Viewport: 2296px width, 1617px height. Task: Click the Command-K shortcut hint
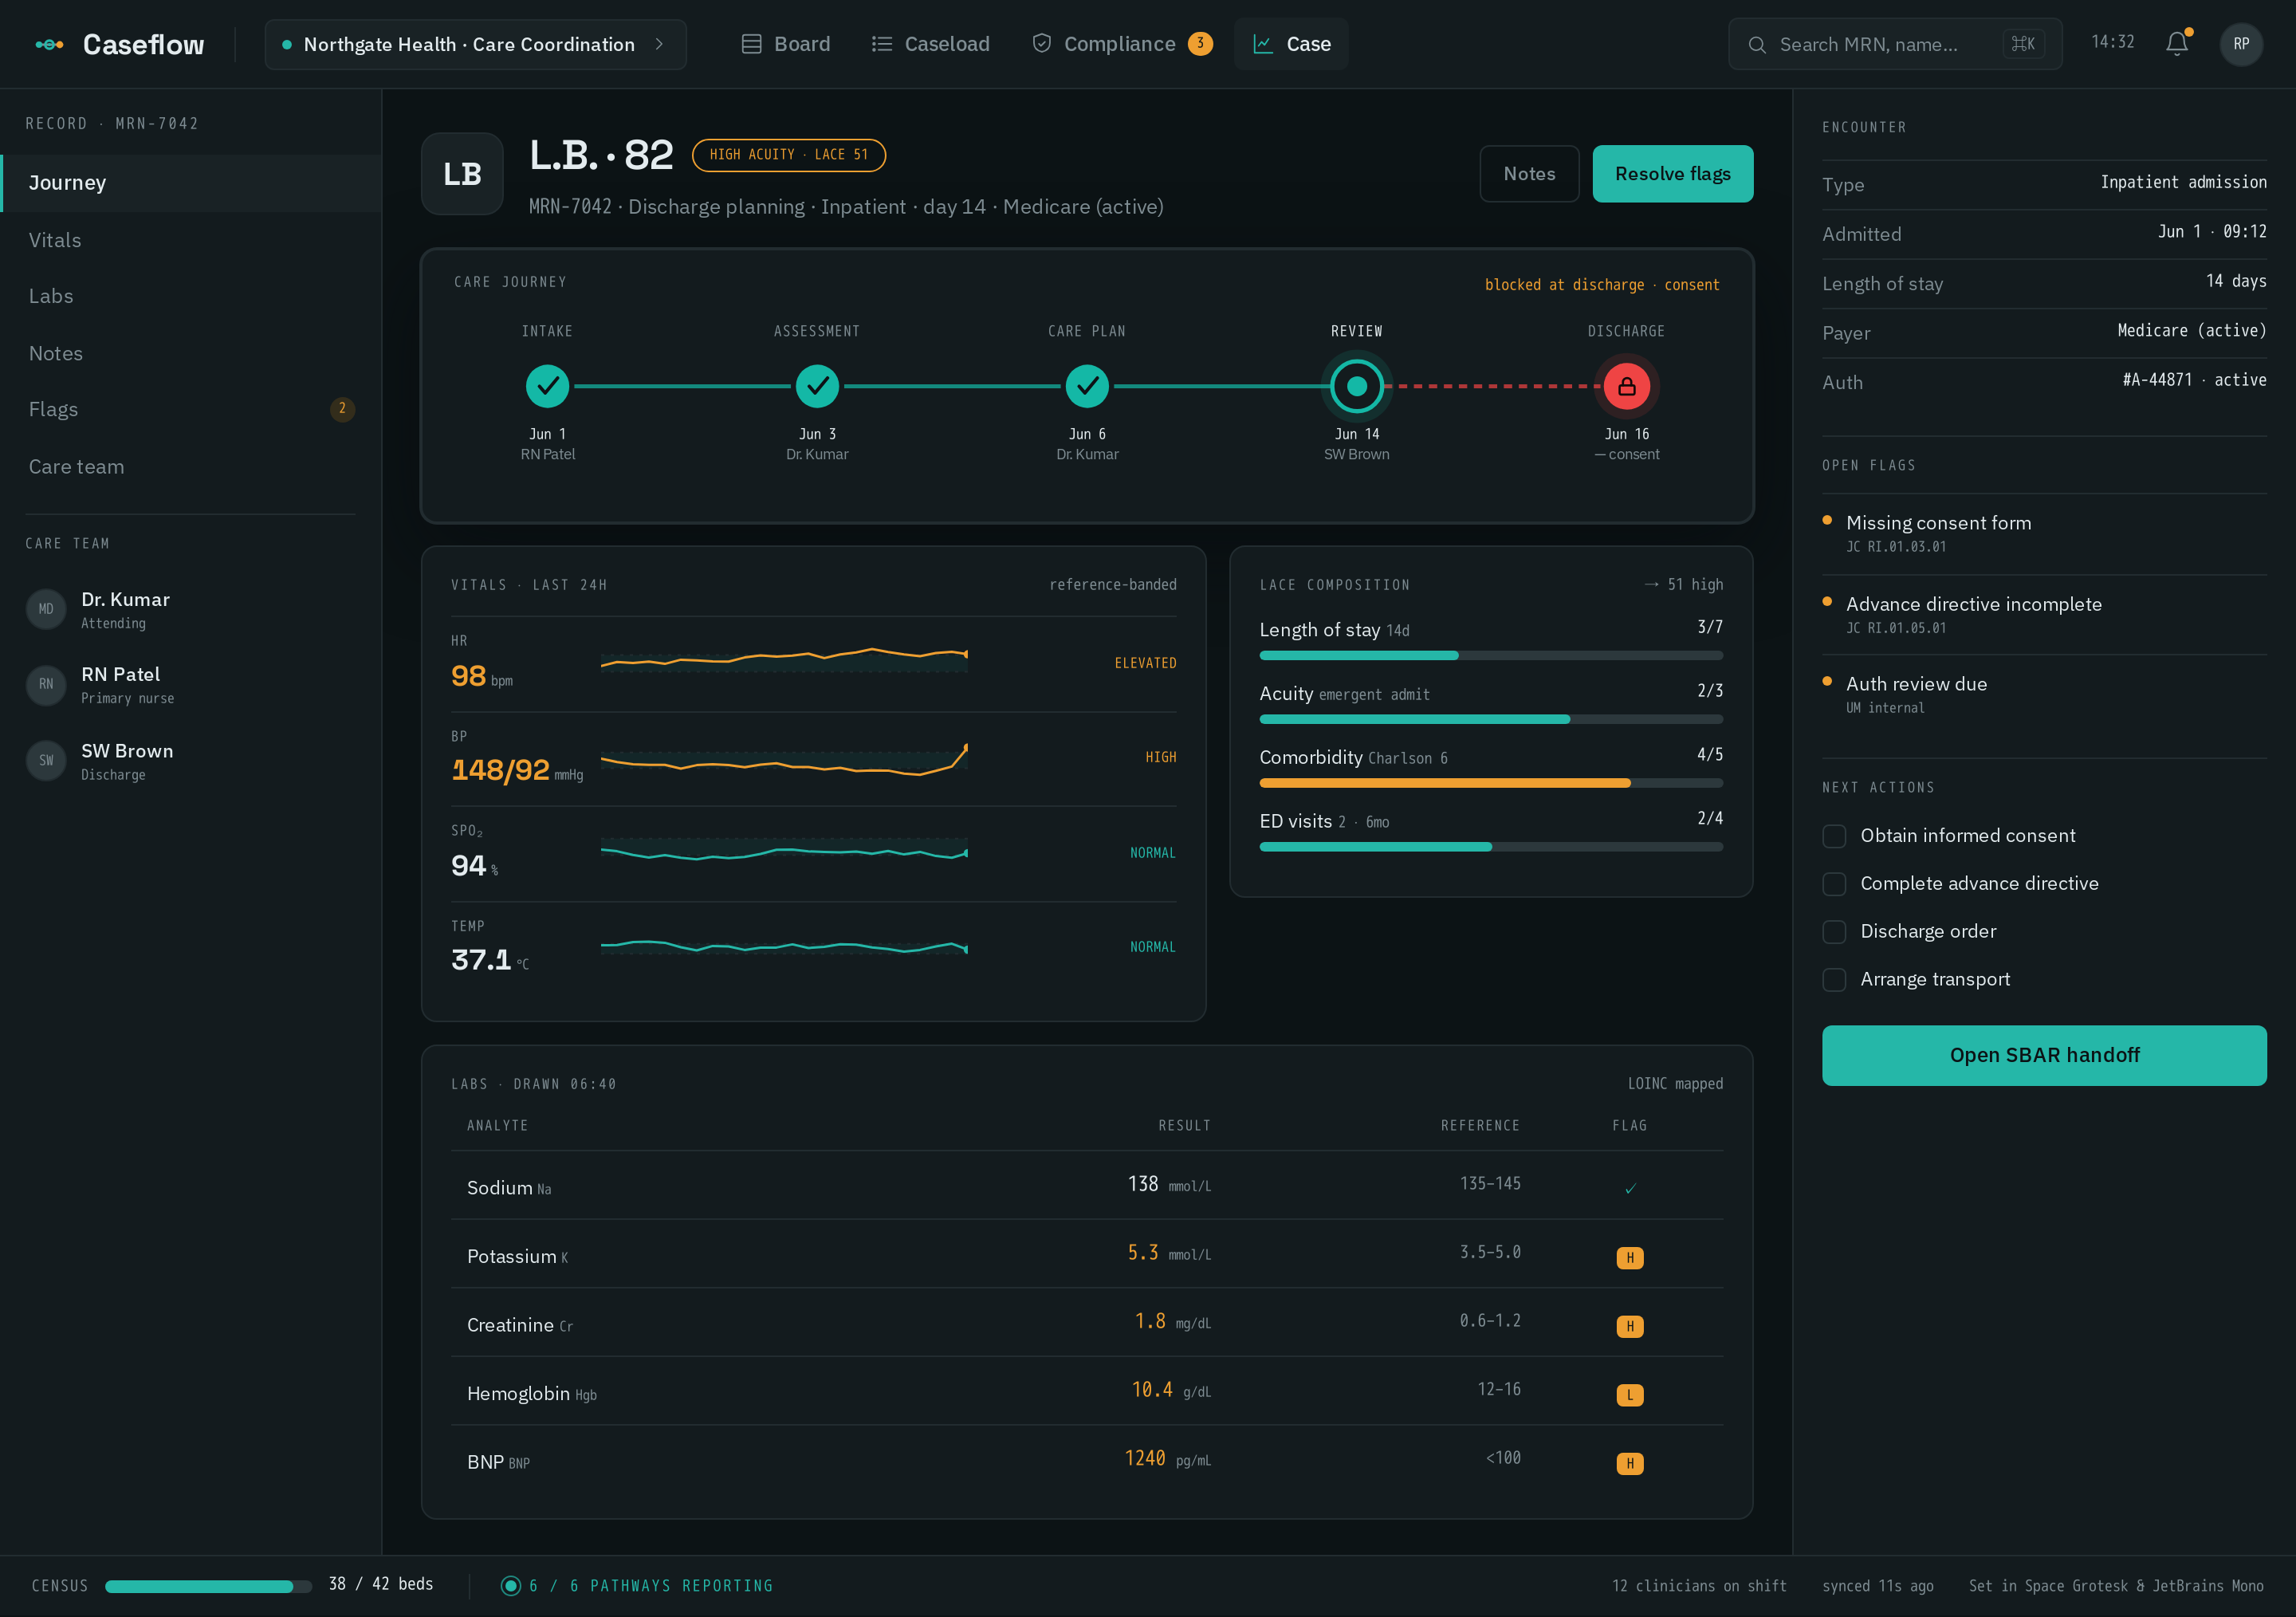(x=2023, y=44)
